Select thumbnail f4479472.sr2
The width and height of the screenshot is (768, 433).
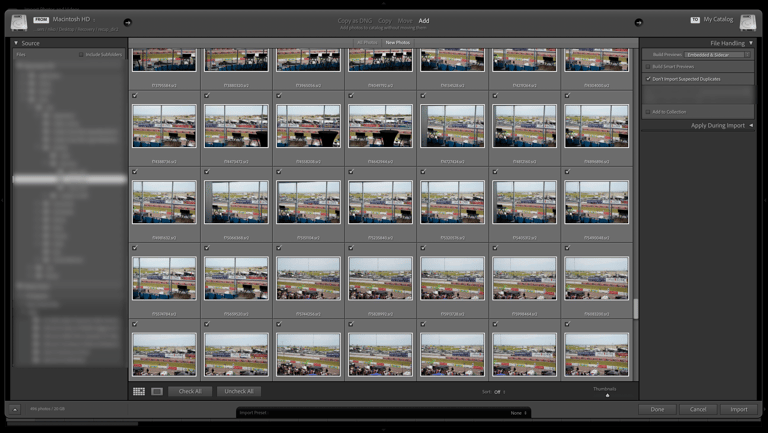point(236,126)
